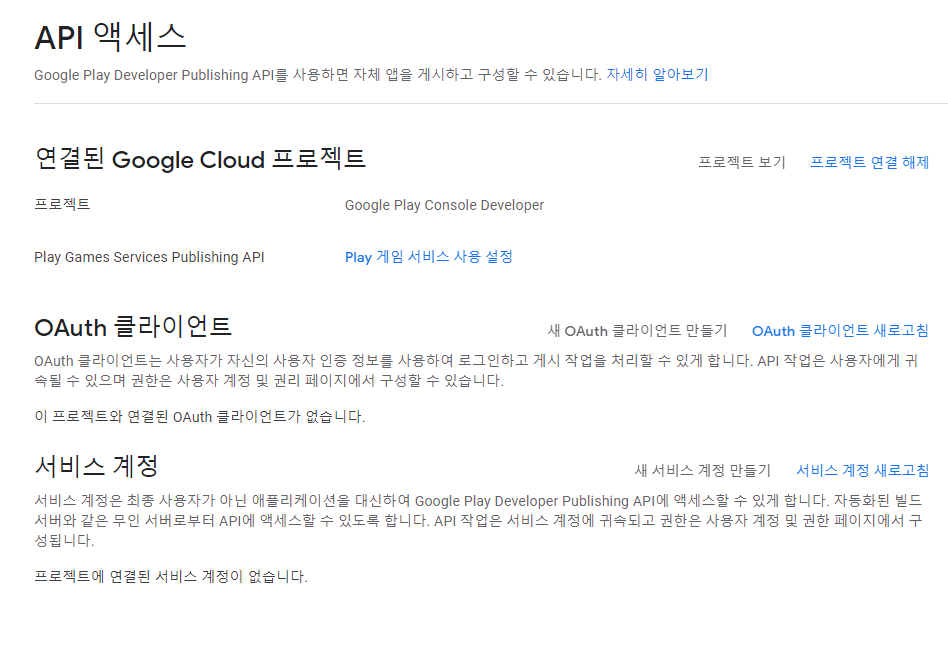Click the OAuth 클라이언트 section heading
This screenshot has height=662, width=948.
(133, 327)
